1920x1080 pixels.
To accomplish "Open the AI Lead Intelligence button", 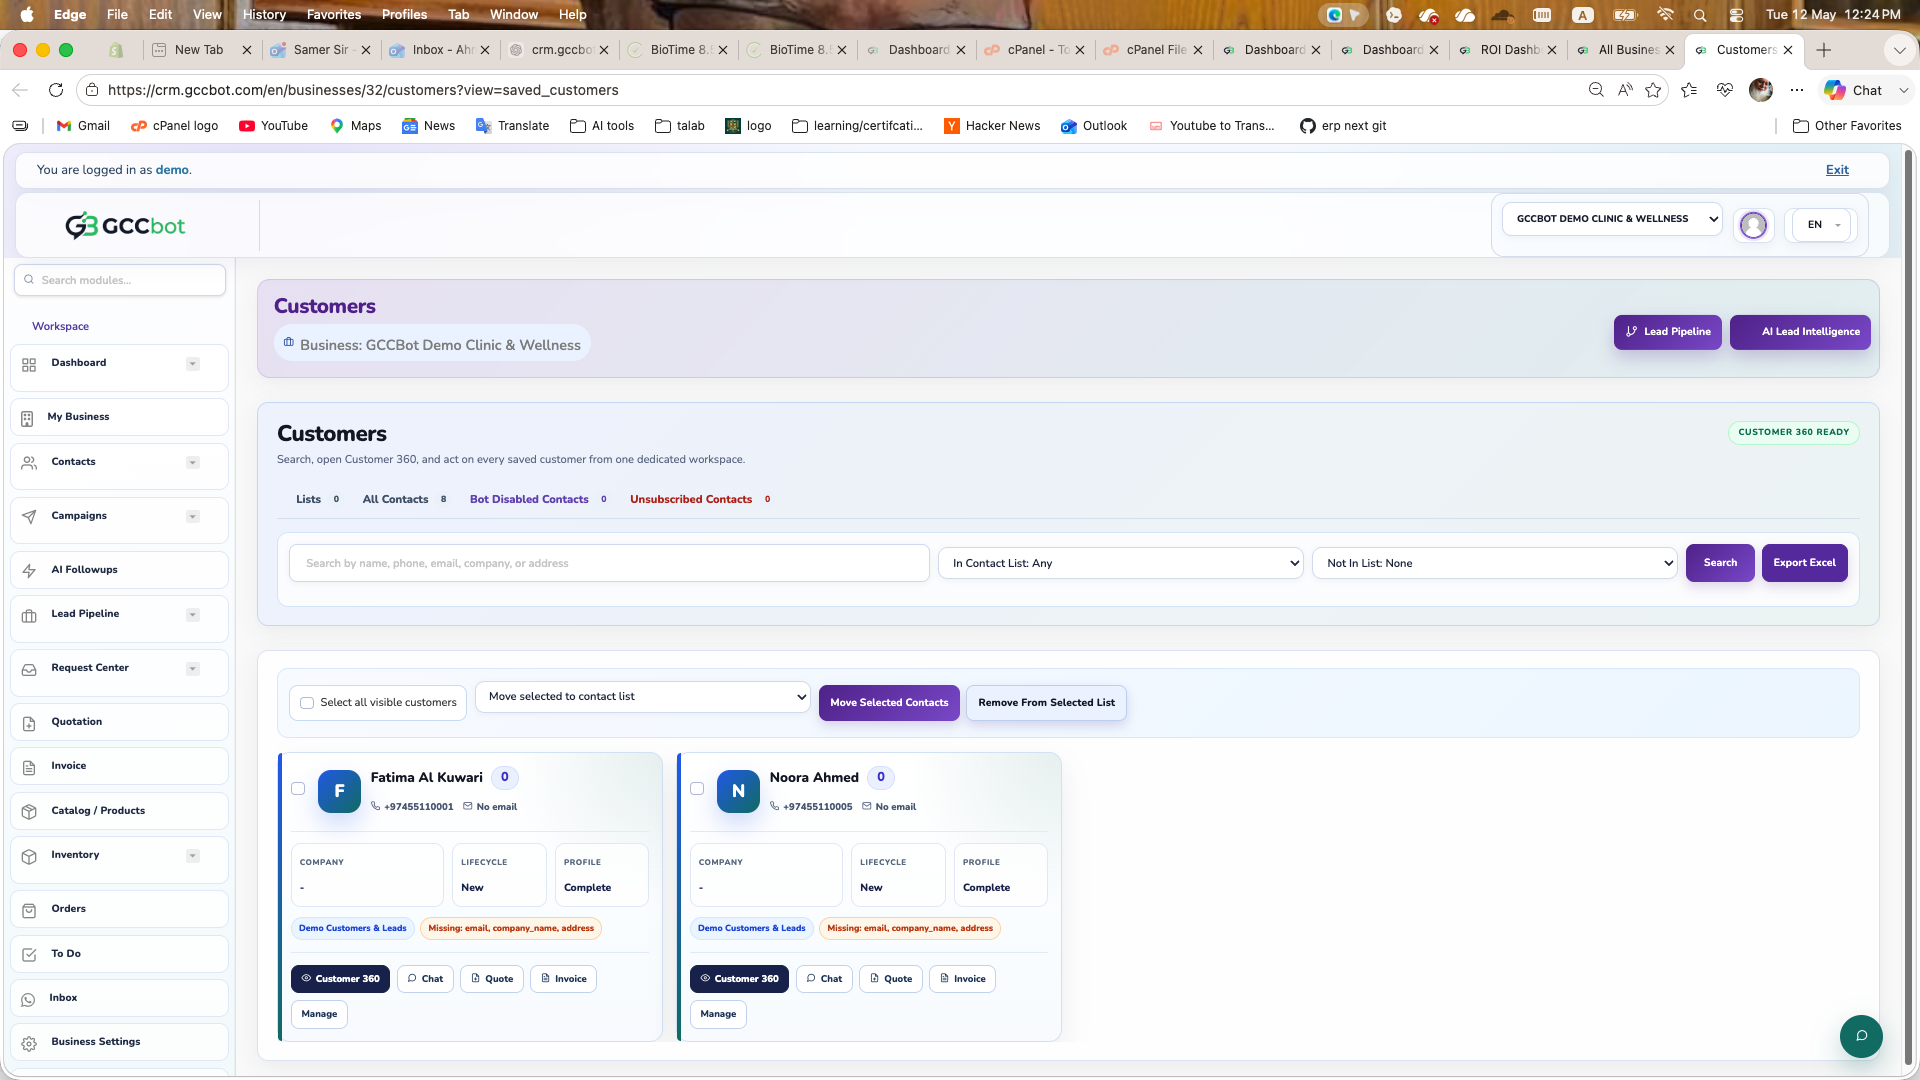I will click(x=1800, y=333).
